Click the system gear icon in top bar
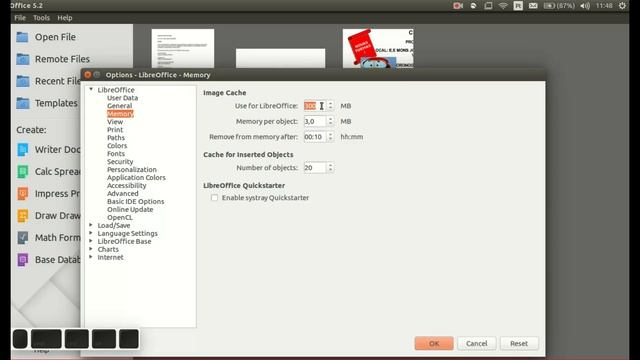The height and width of the screenshot is (360, 640). [622, 6]
